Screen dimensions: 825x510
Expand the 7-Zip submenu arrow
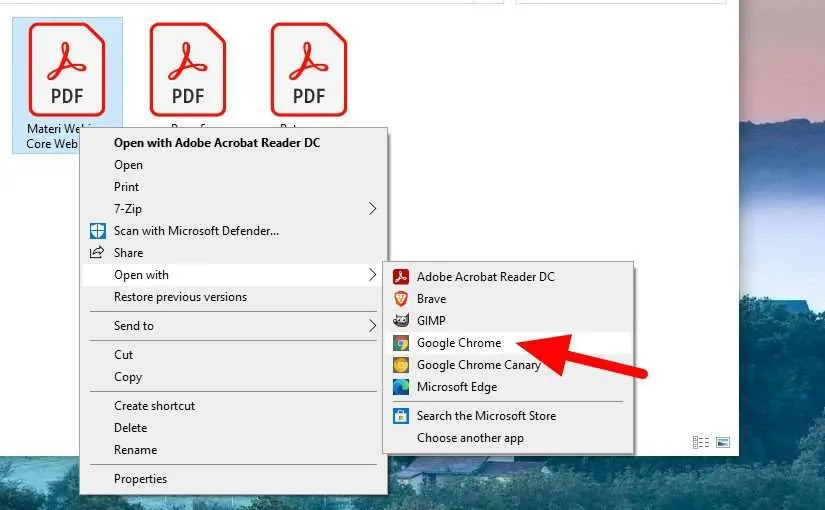coord(373,209)
